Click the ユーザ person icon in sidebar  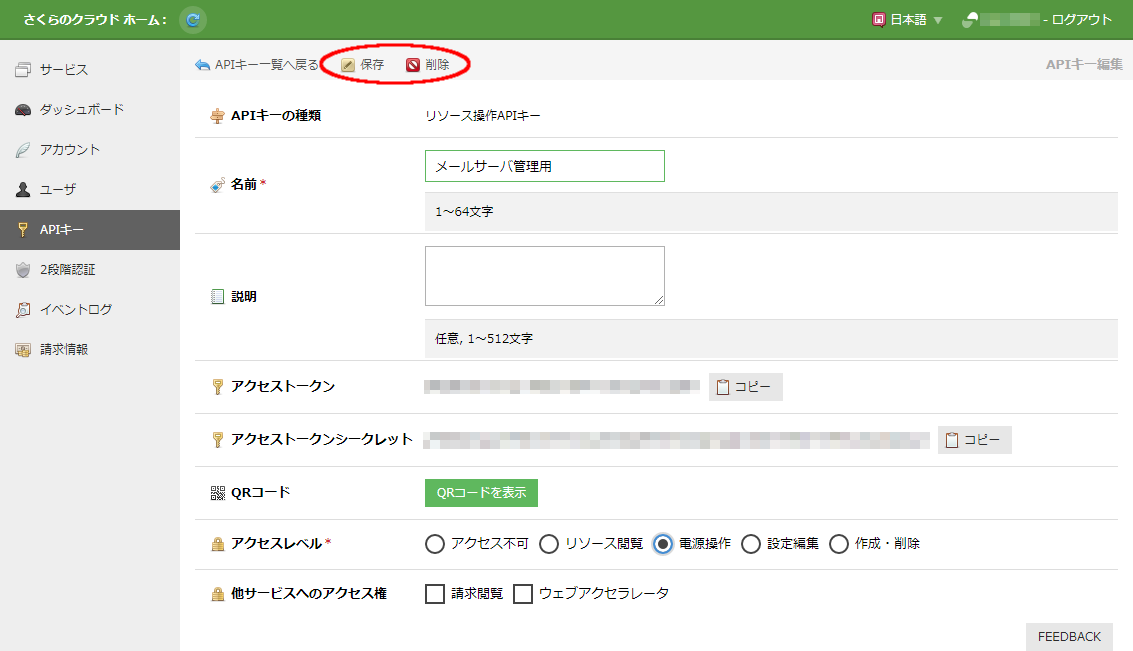point(23,190)
